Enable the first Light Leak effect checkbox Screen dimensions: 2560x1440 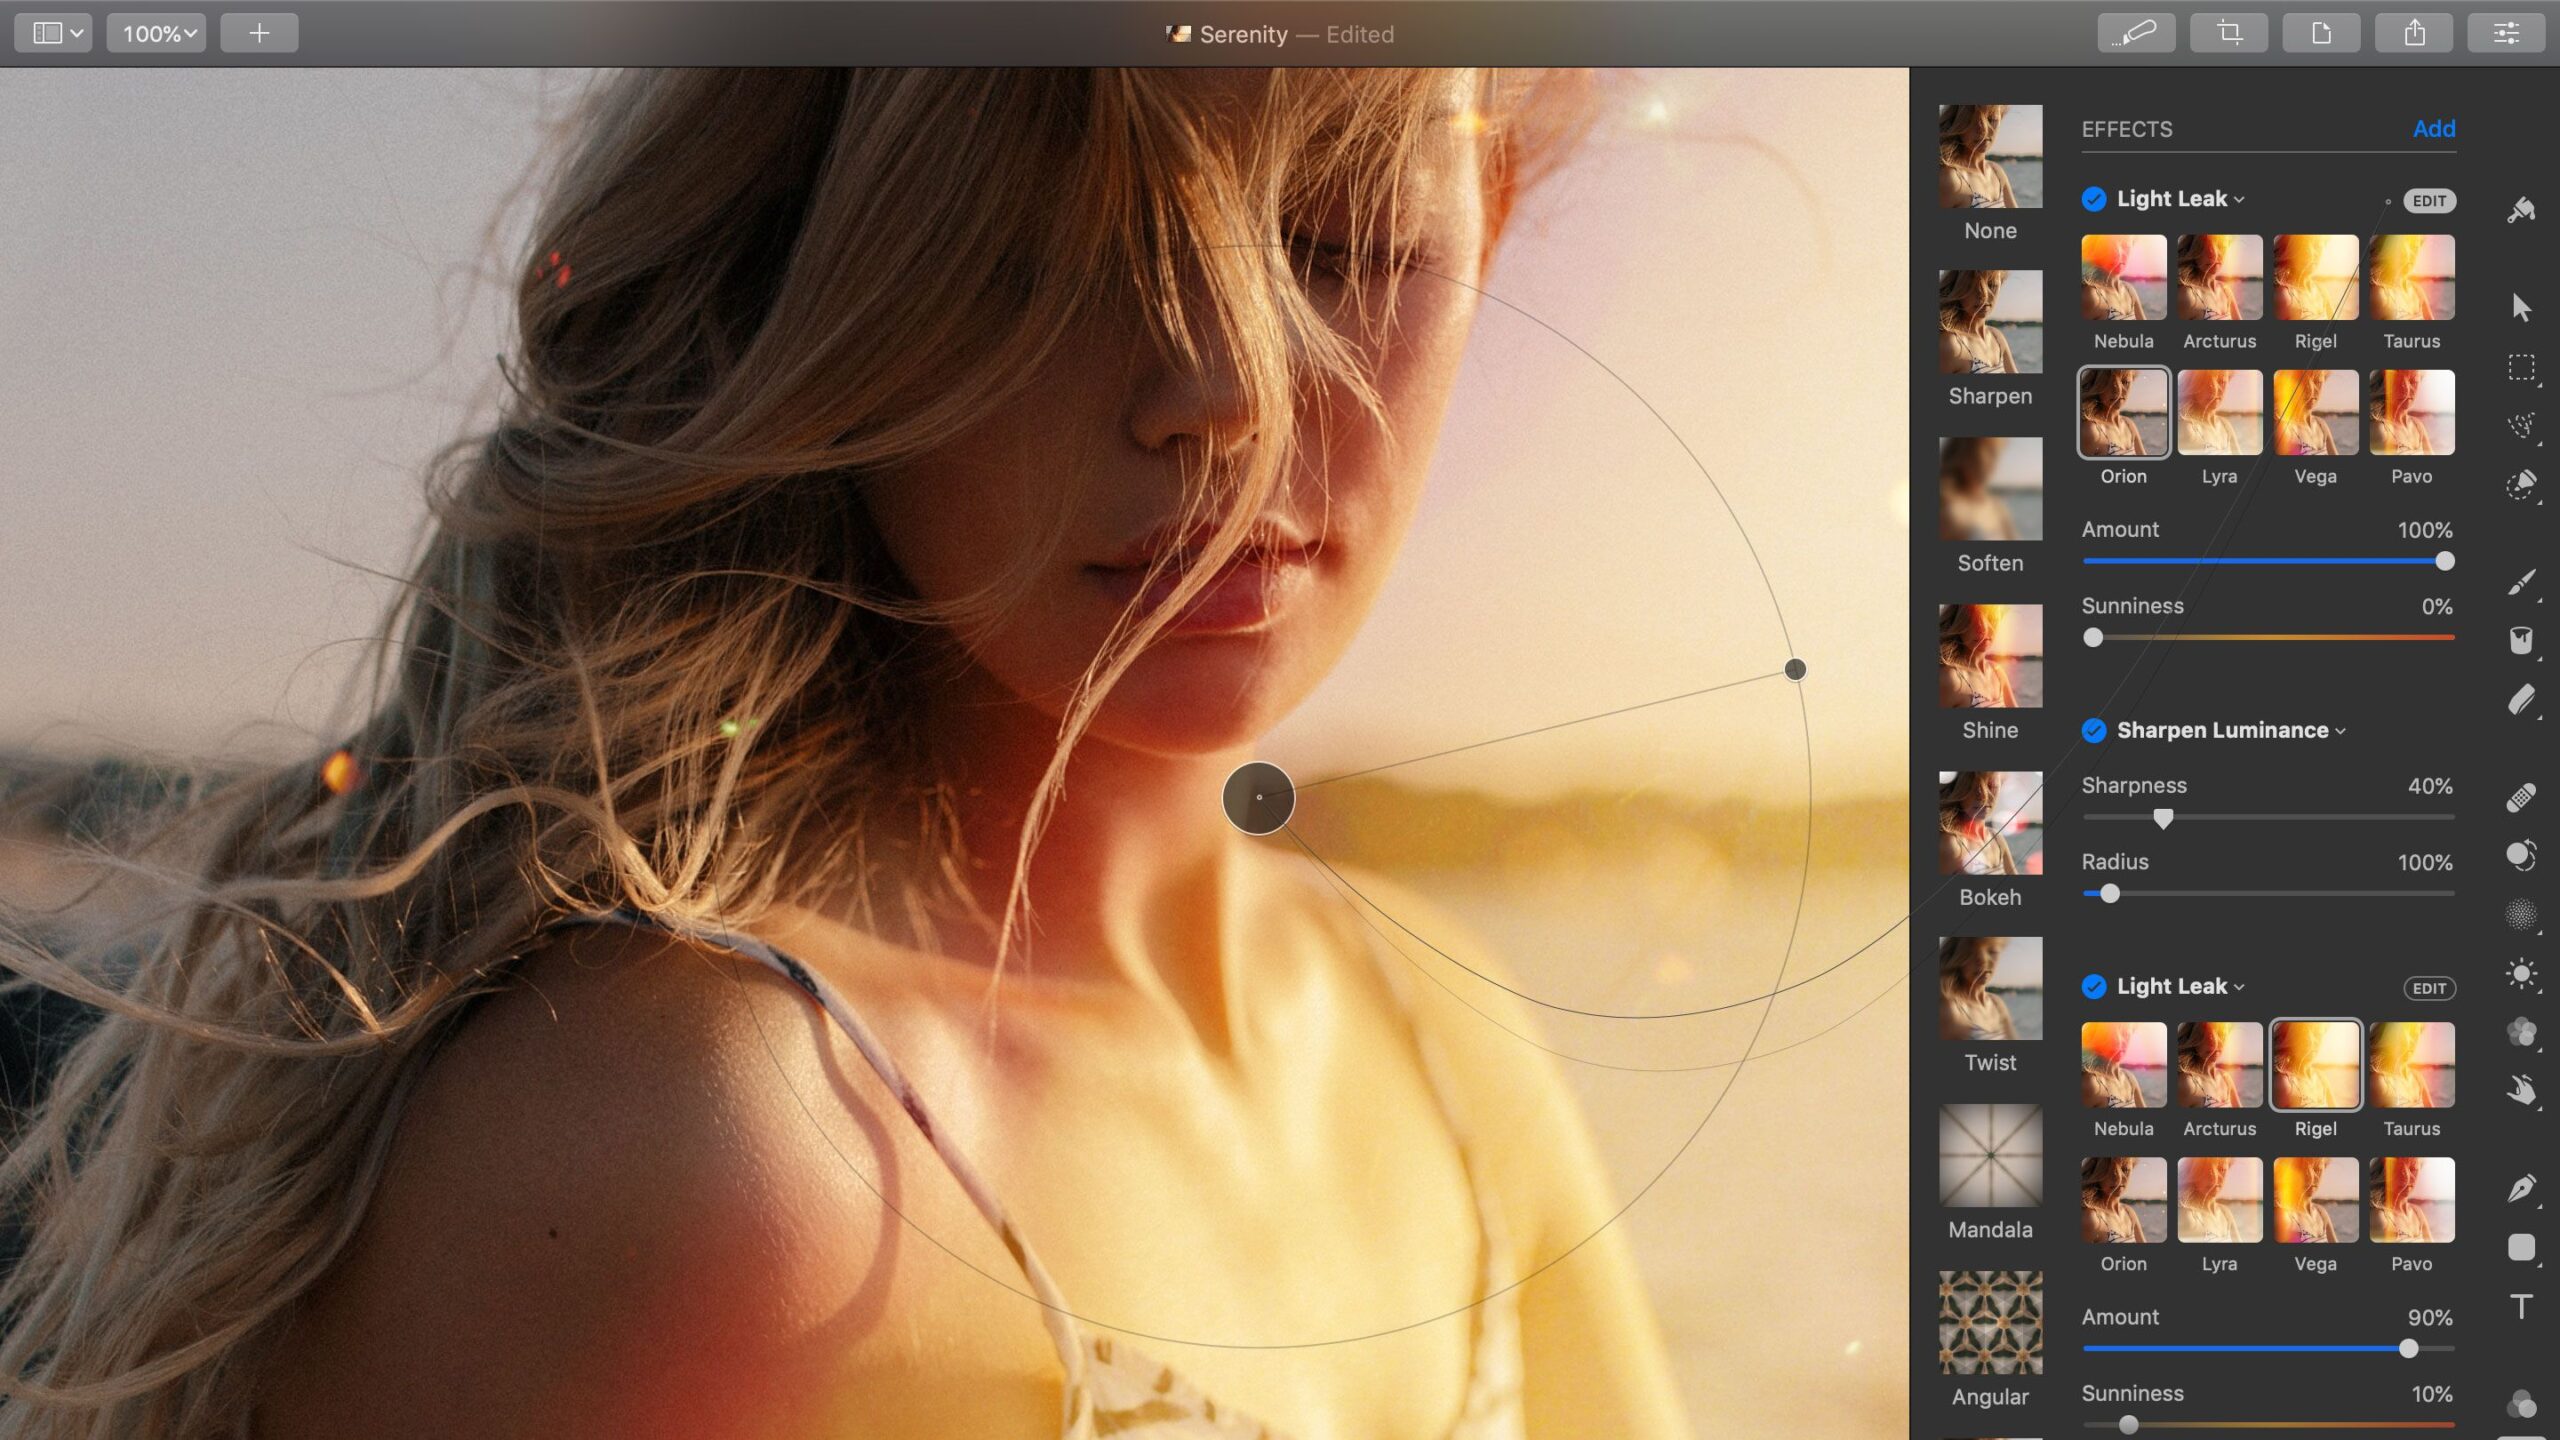coord(2093,198)
